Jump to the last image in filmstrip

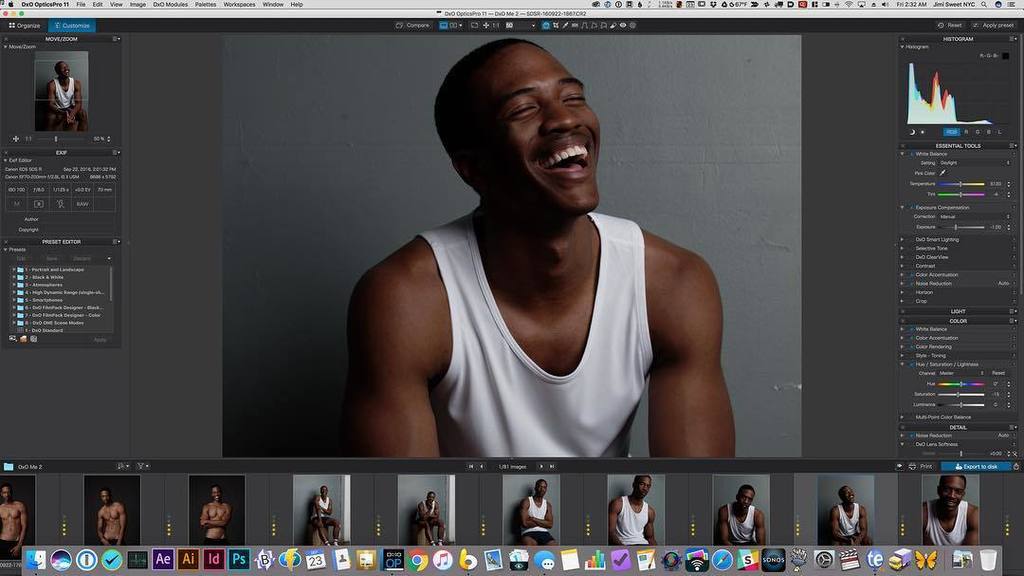point(552,466)
